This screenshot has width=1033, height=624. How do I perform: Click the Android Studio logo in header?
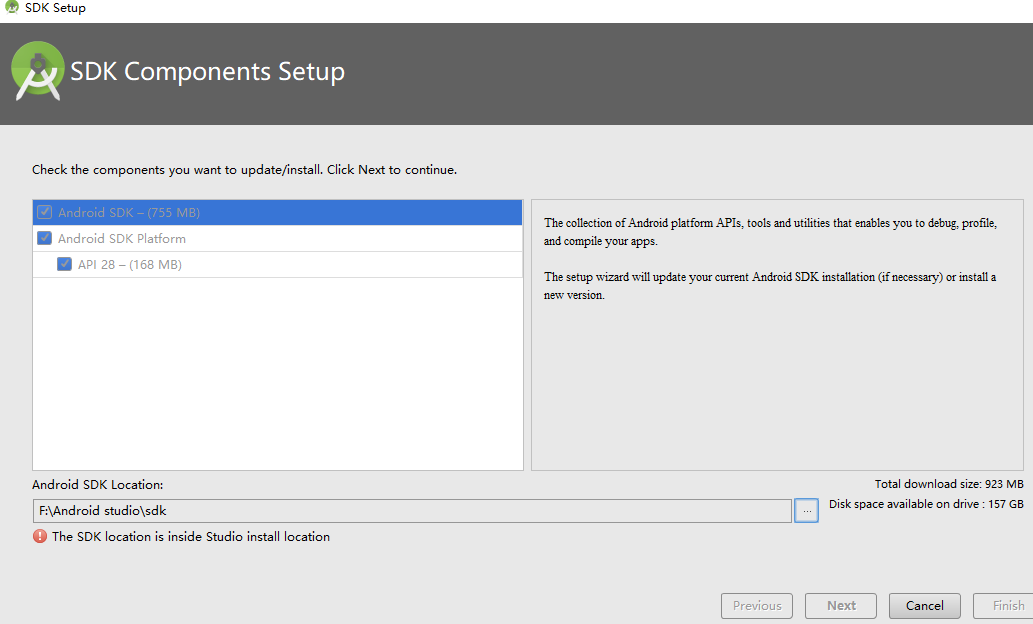[x=38, y=71]
